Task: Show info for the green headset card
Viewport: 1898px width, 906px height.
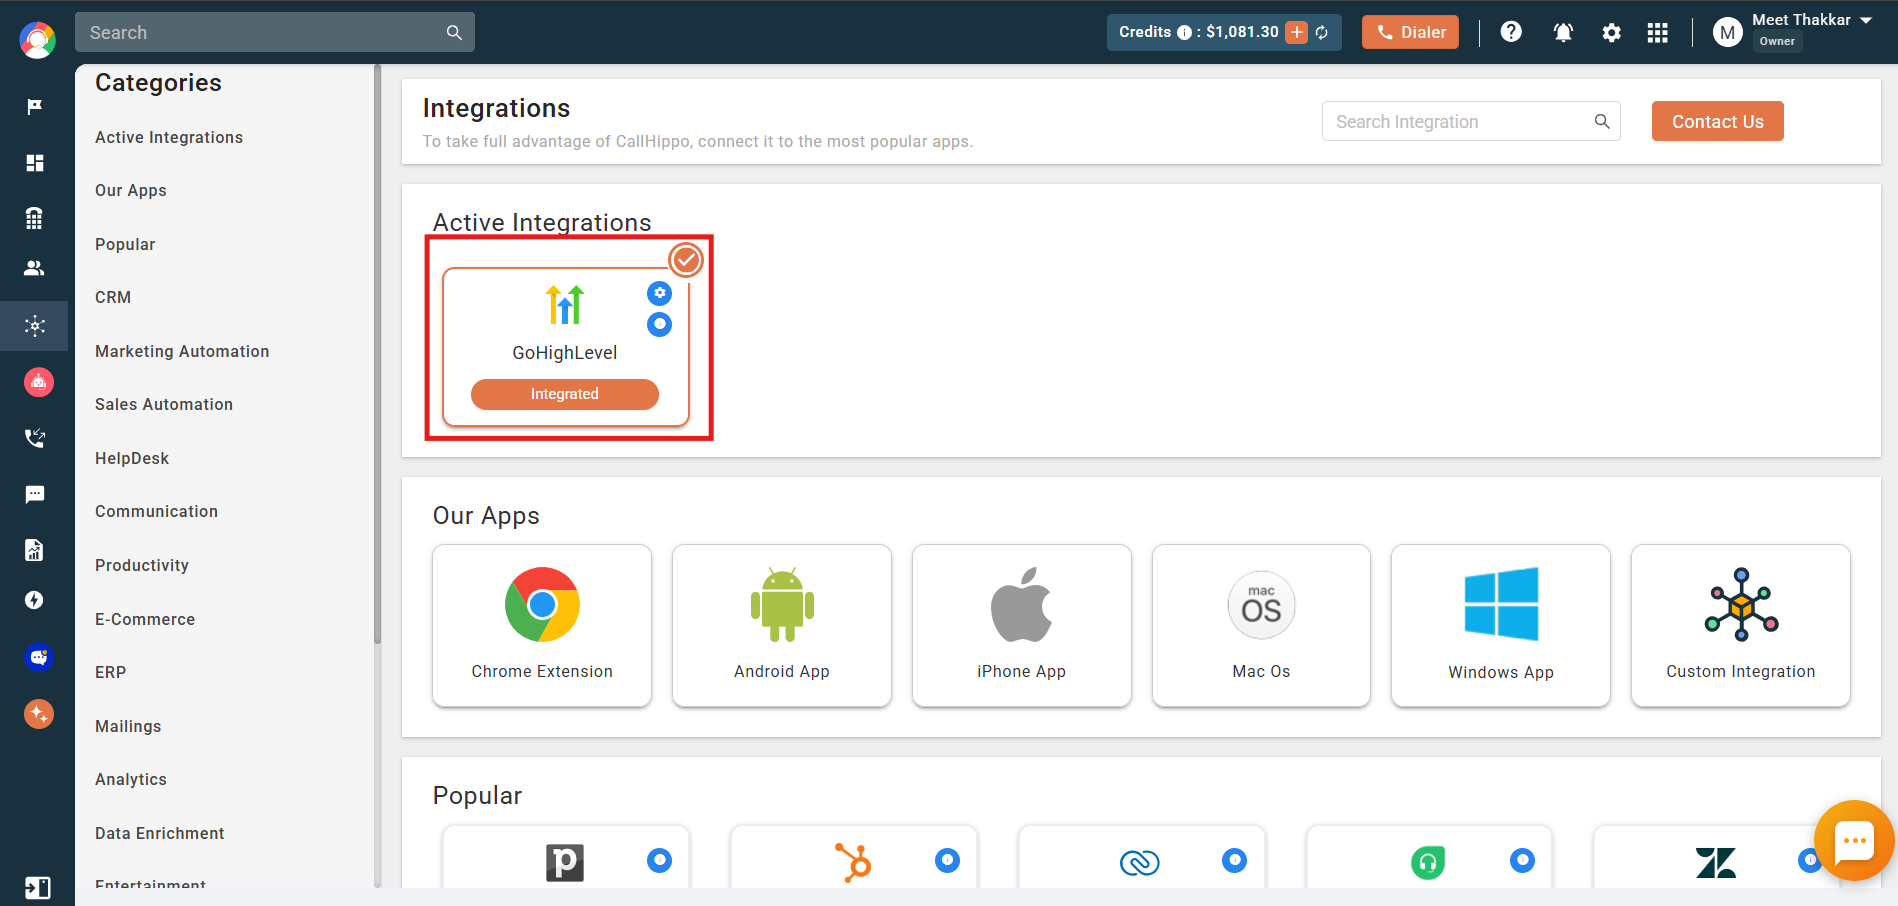Action: [1522, 860]
